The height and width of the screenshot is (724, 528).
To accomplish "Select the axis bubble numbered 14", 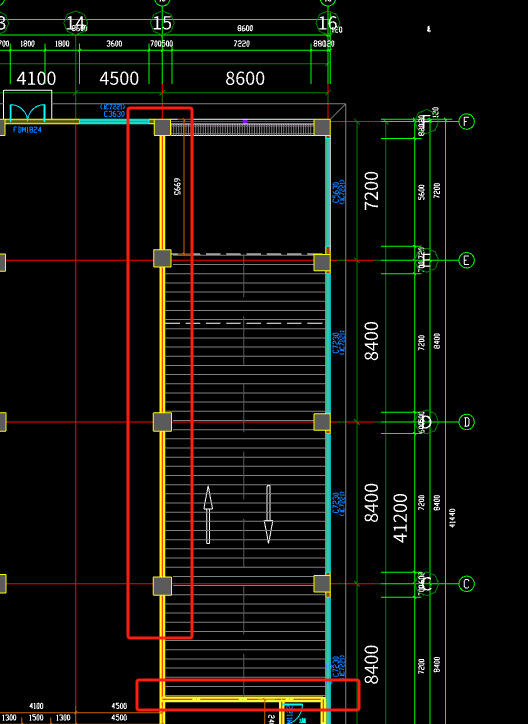I will (76, 23).
